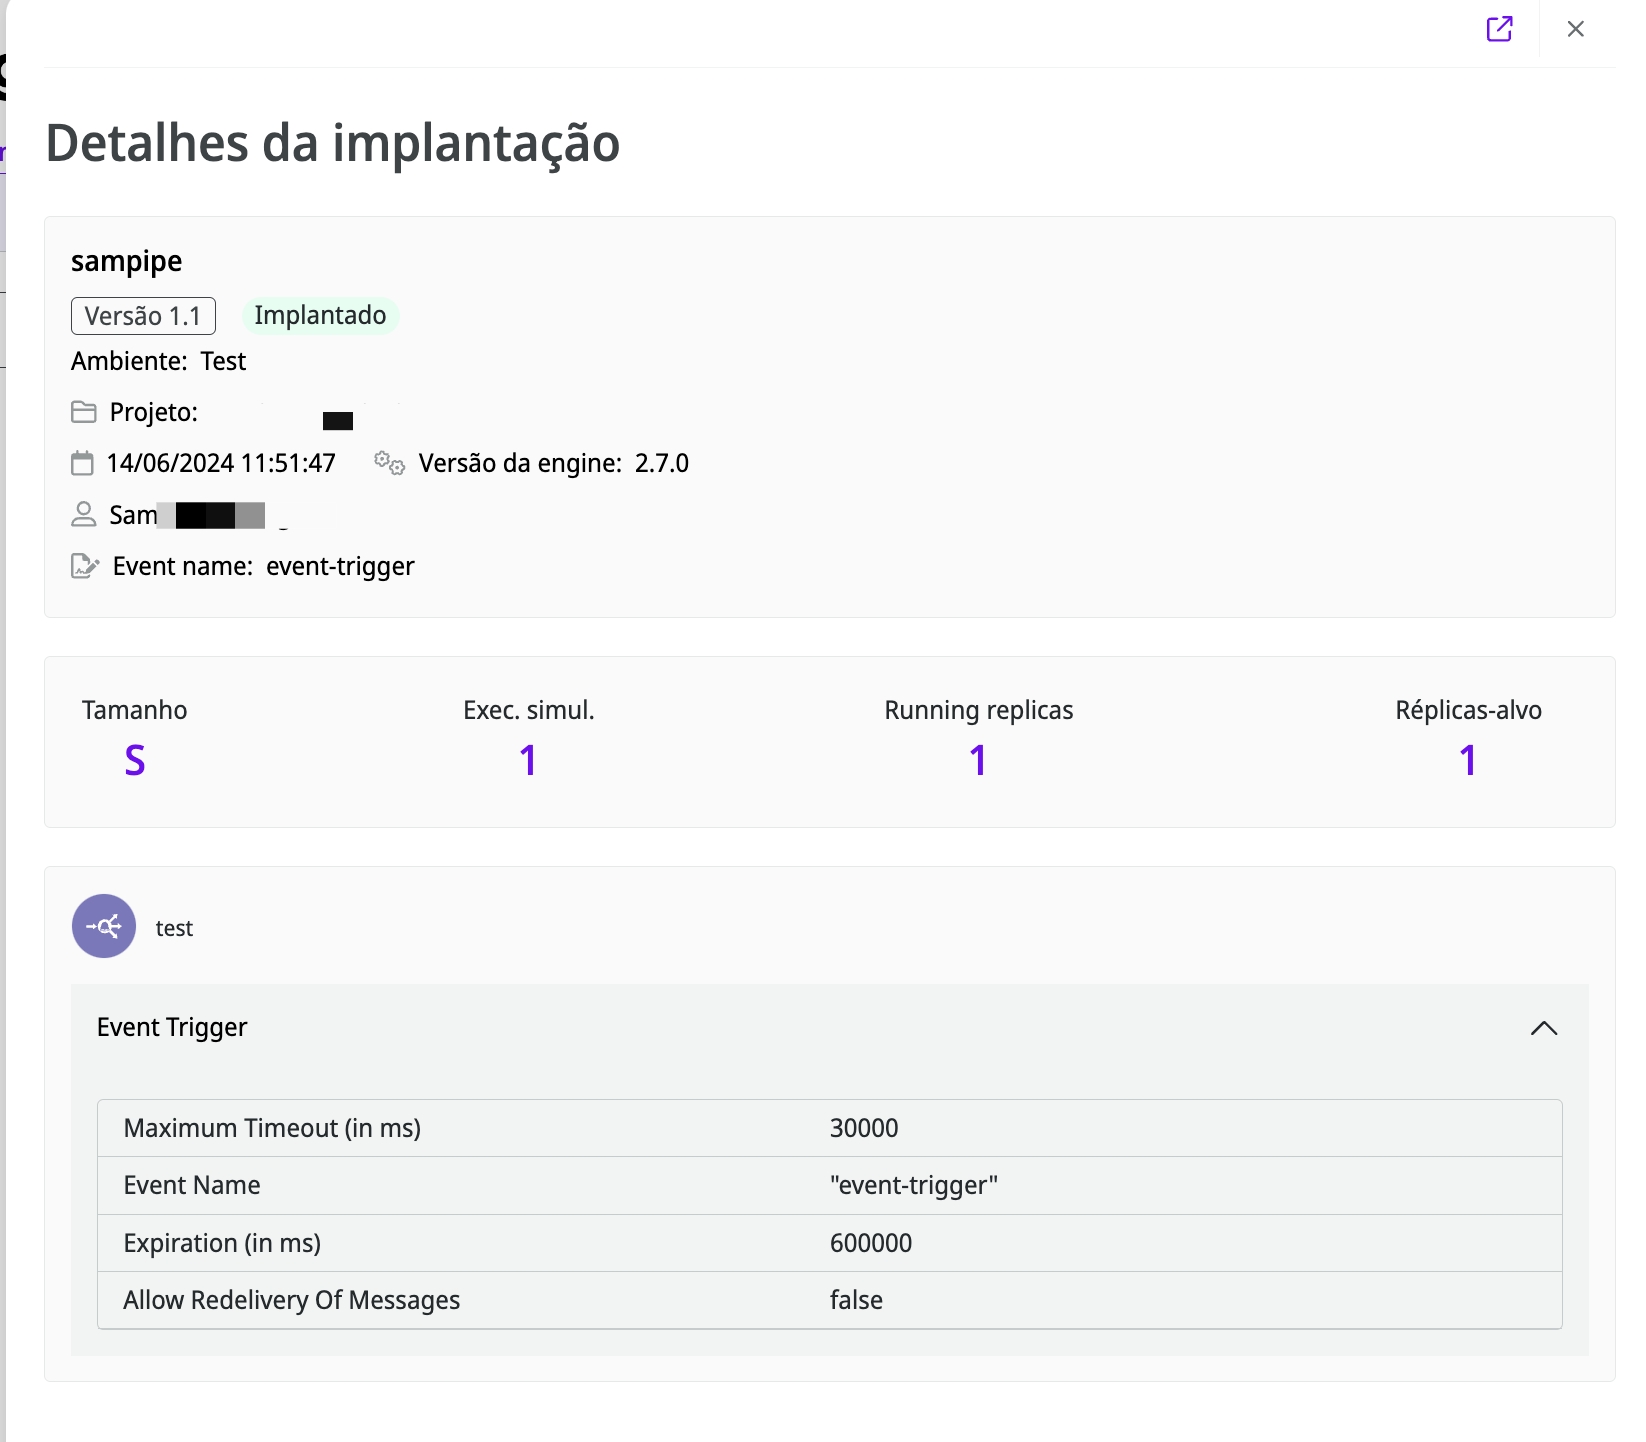Click the Réplicas-alvo value
The image size is (1646, 1442).
(x=1468, y=761)
